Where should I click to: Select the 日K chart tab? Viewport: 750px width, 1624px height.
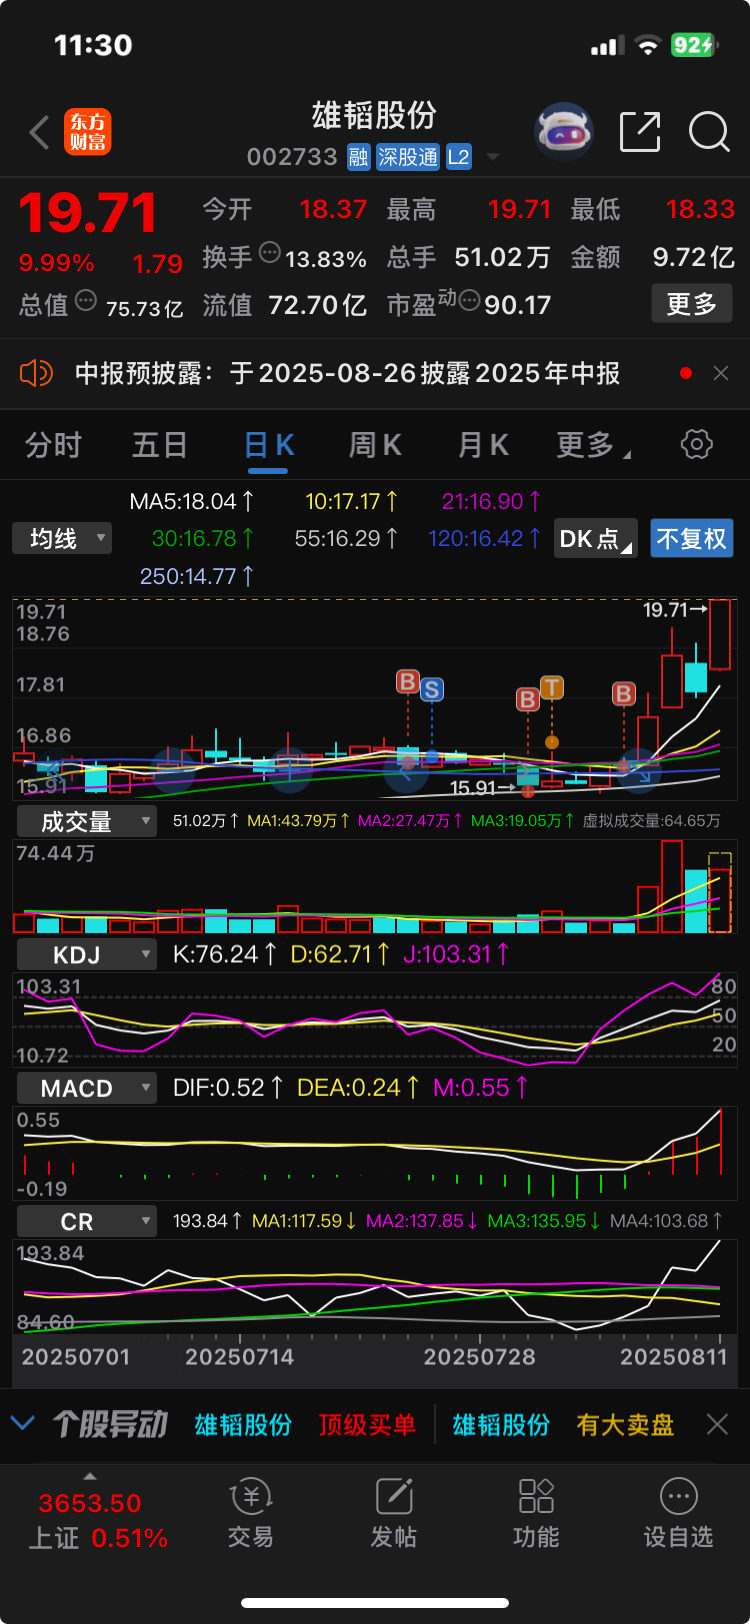click(269, 445)
